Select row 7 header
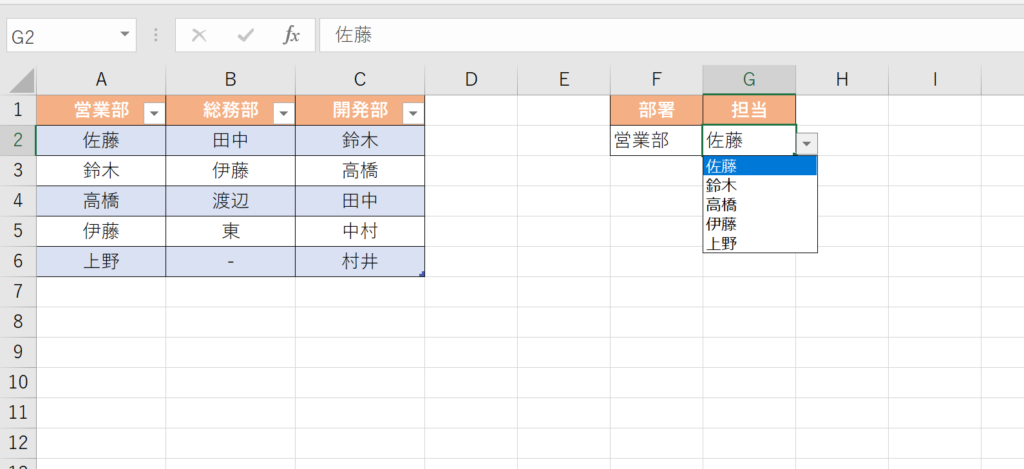 [17, 292]
